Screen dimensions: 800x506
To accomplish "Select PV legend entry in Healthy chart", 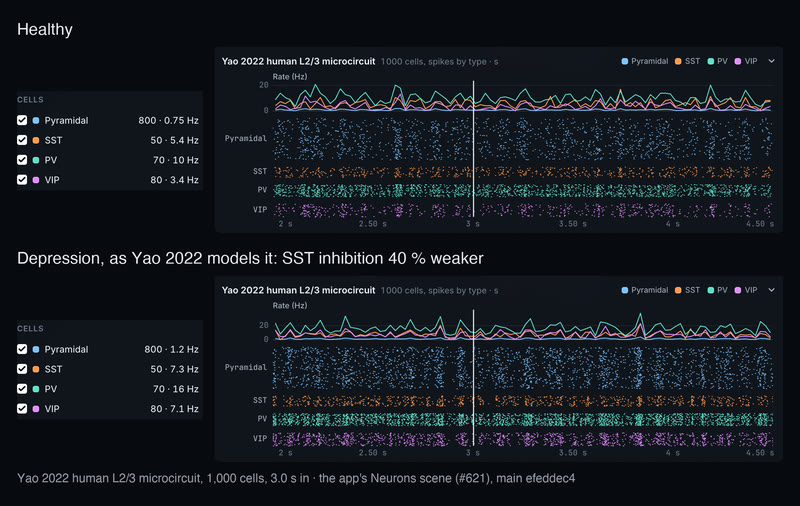I will [x=718, y=61].
